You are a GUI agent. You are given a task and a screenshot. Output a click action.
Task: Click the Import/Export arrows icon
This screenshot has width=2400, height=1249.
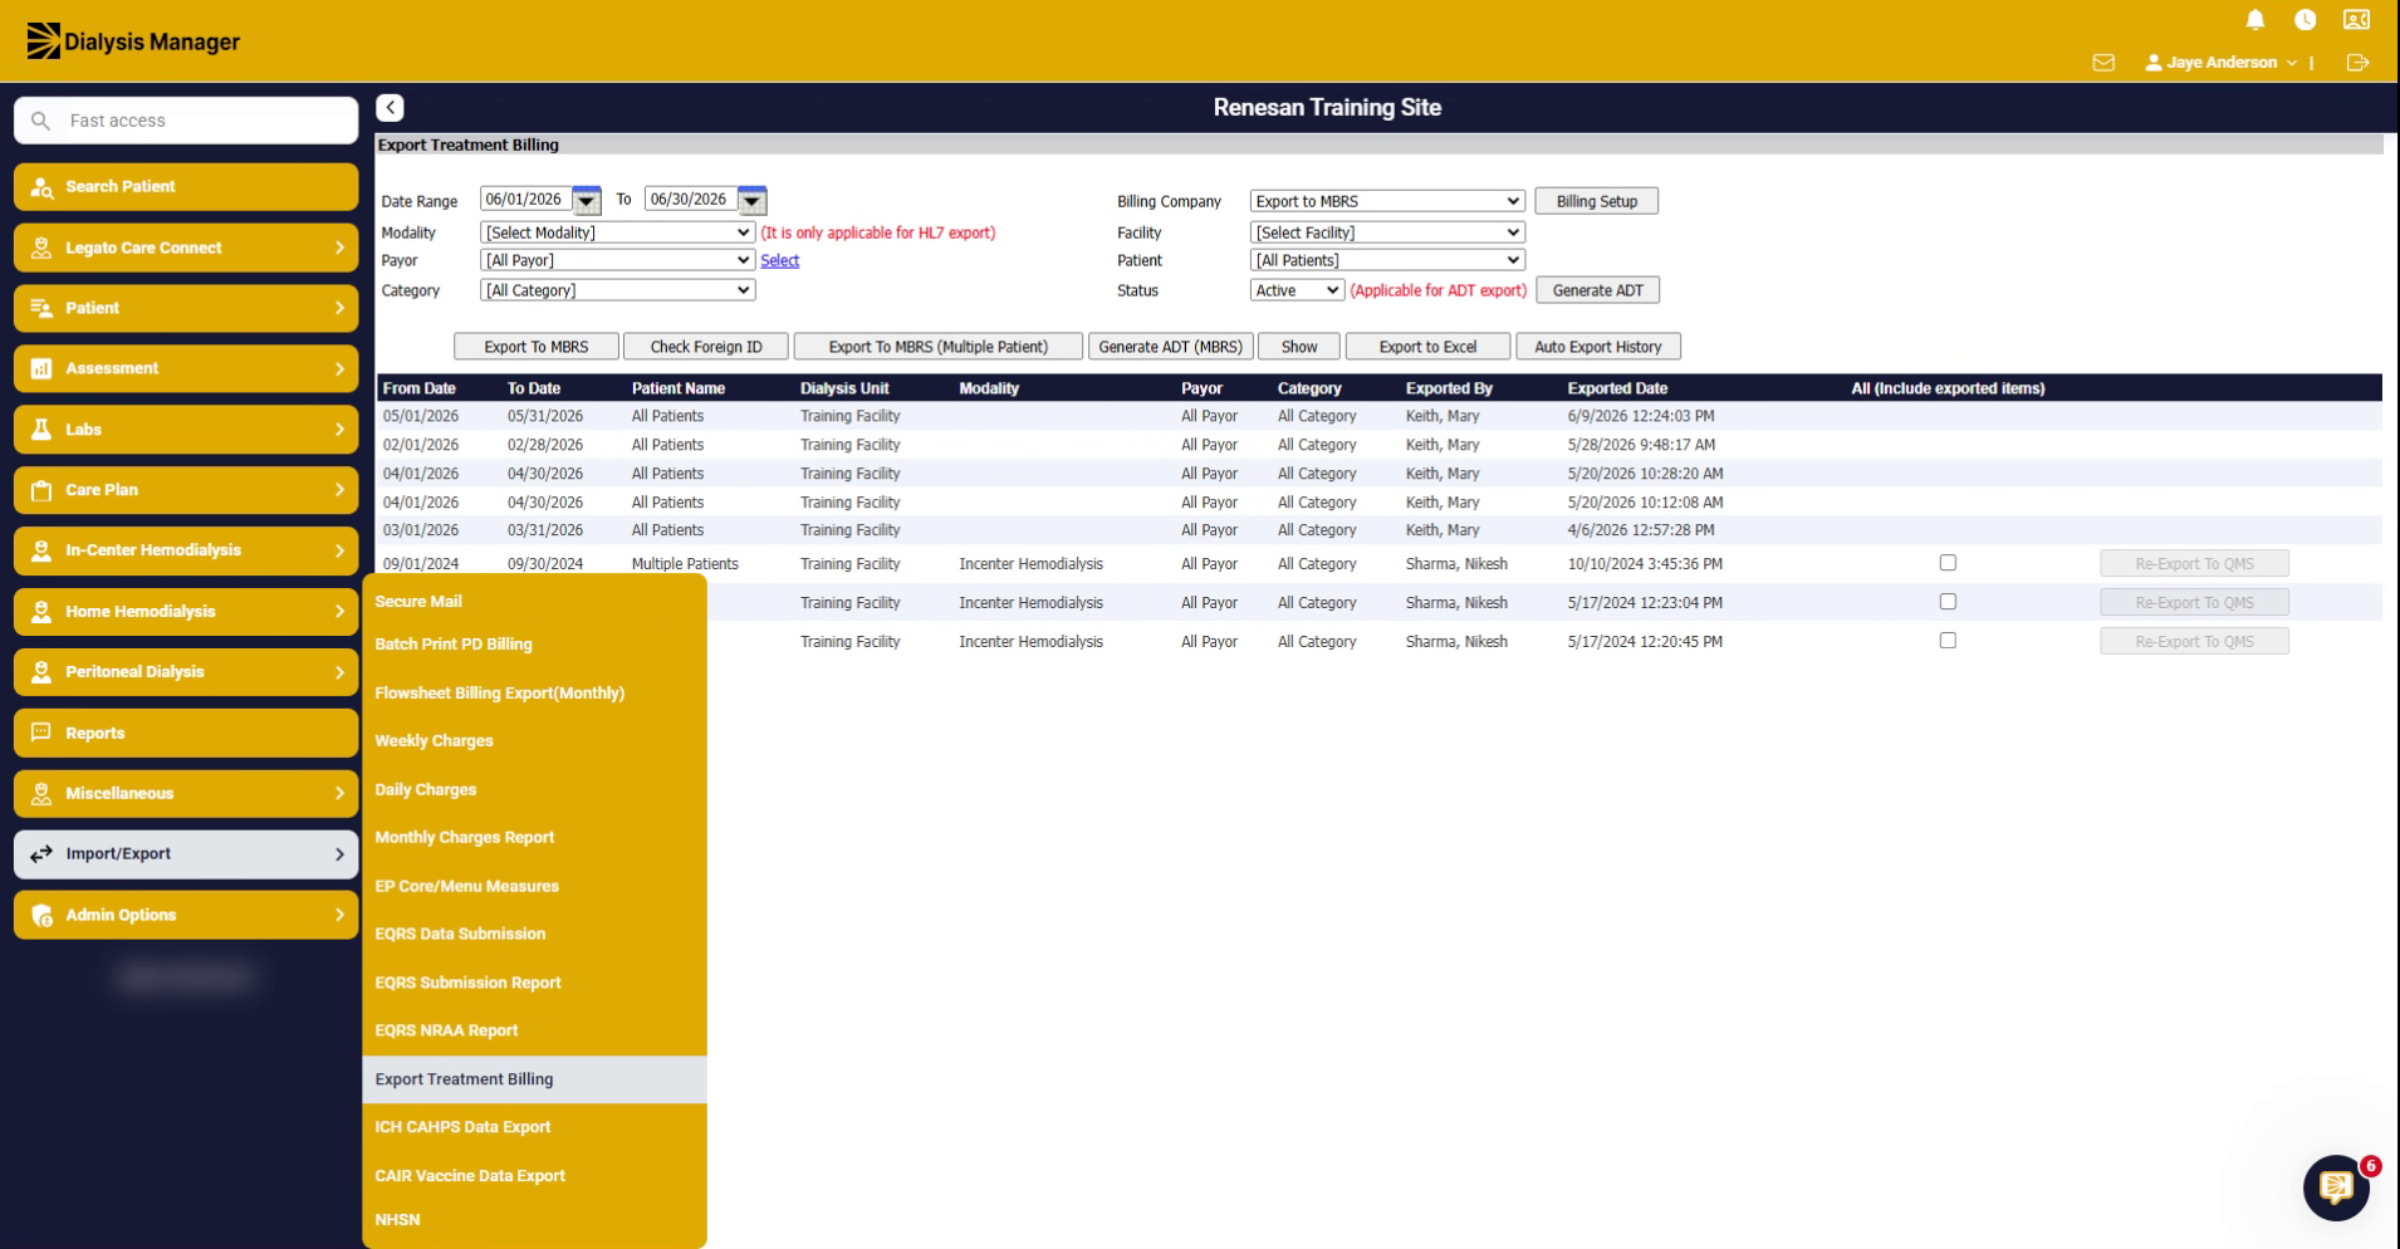[x=41, y=854]
